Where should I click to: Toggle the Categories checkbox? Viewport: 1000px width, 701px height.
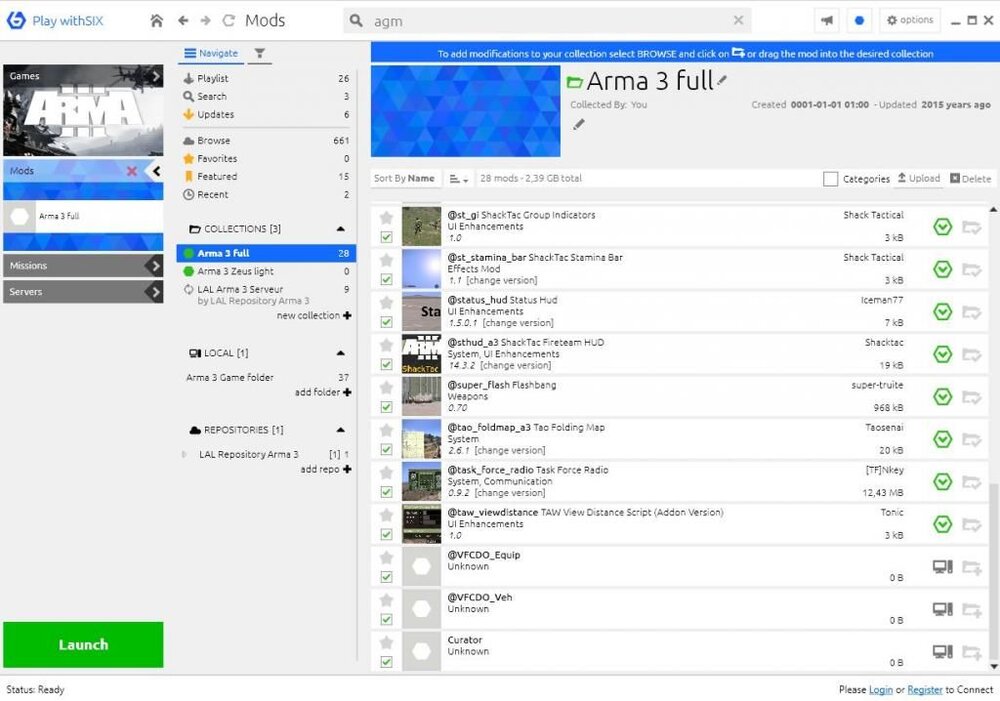[x=830, y=179]
